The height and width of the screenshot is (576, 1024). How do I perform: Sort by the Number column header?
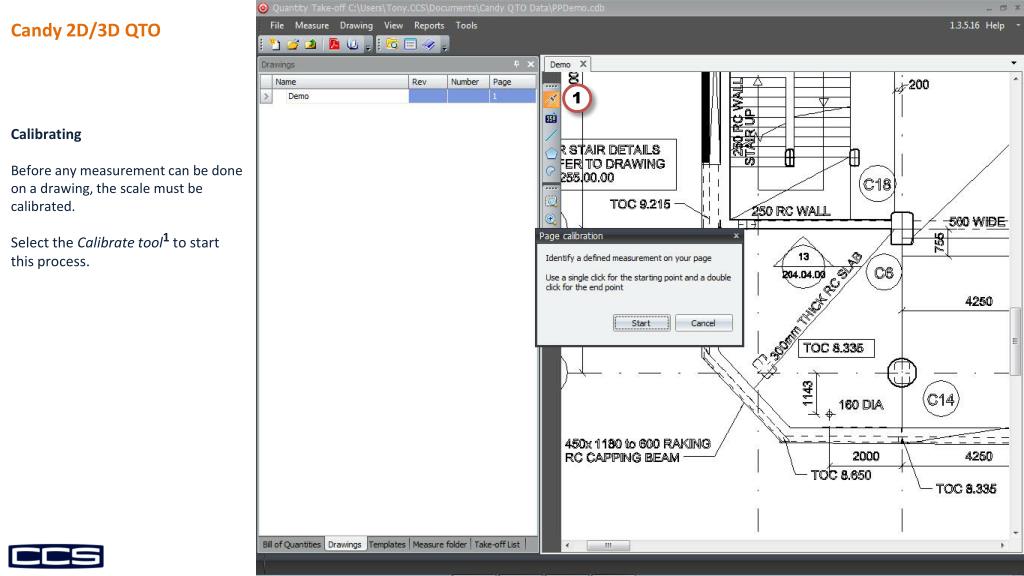click(468, 82)
